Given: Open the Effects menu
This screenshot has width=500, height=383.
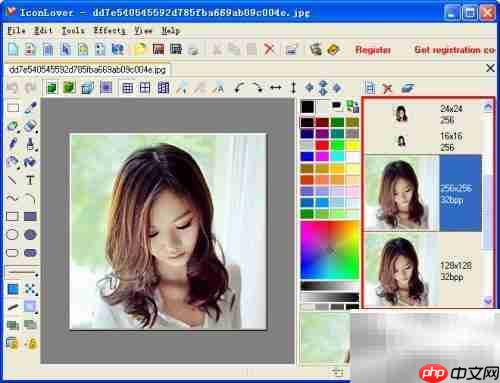Looking at the screenshot, I should click(x=110, y=31).
